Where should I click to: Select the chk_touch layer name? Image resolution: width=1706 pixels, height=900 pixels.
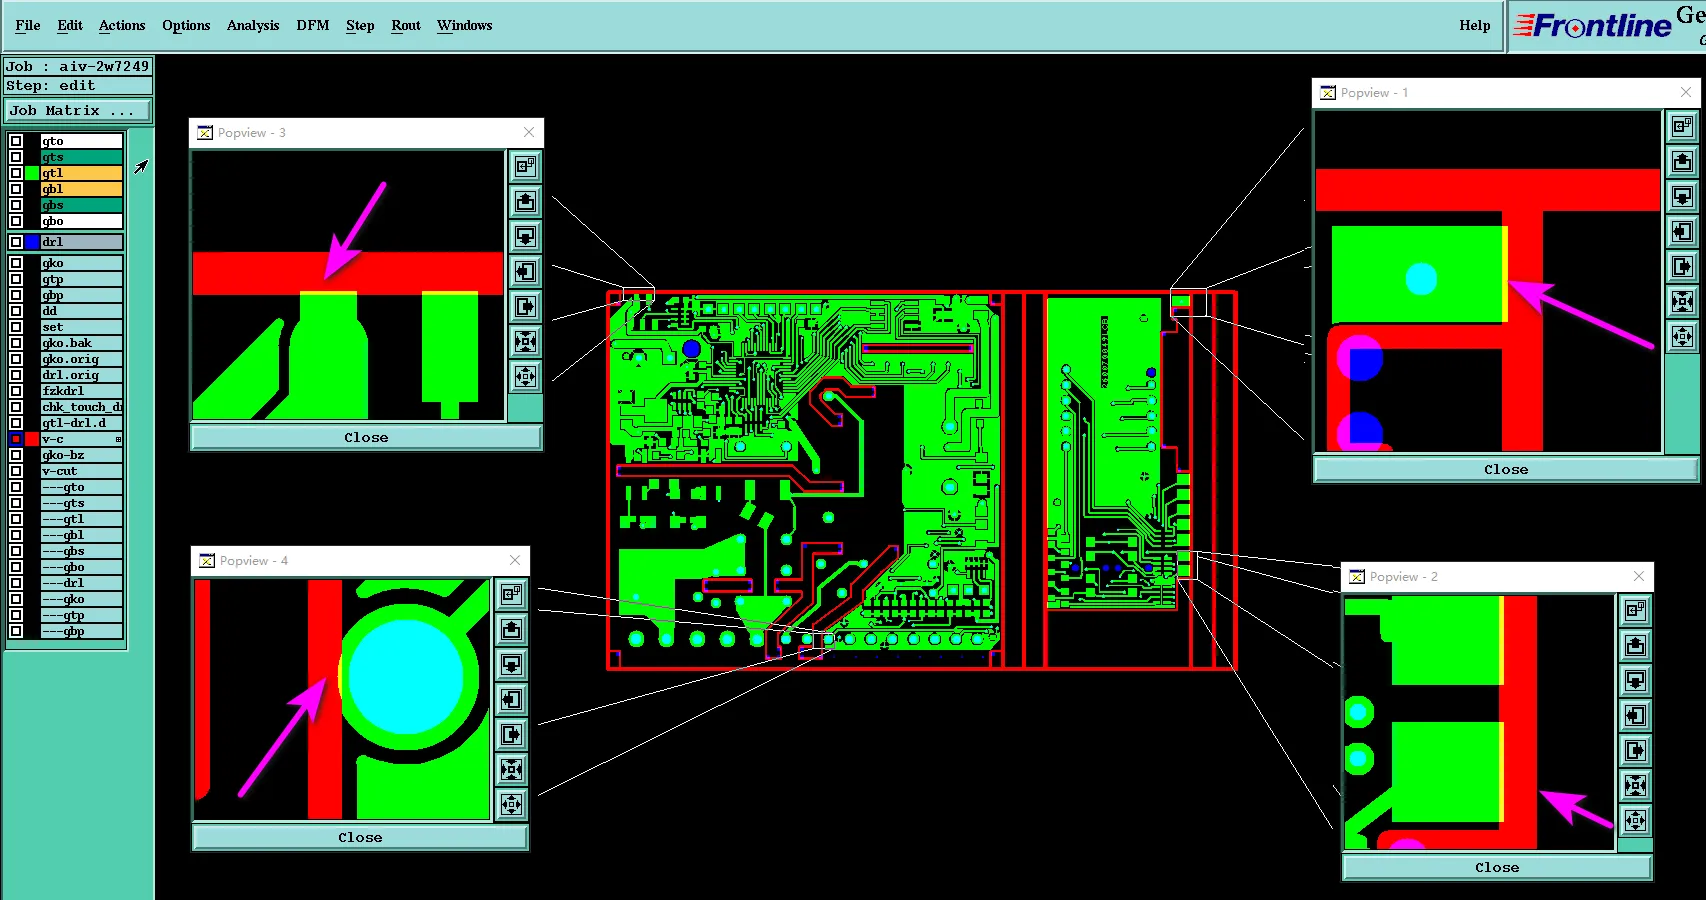click(x=82, y=407)
